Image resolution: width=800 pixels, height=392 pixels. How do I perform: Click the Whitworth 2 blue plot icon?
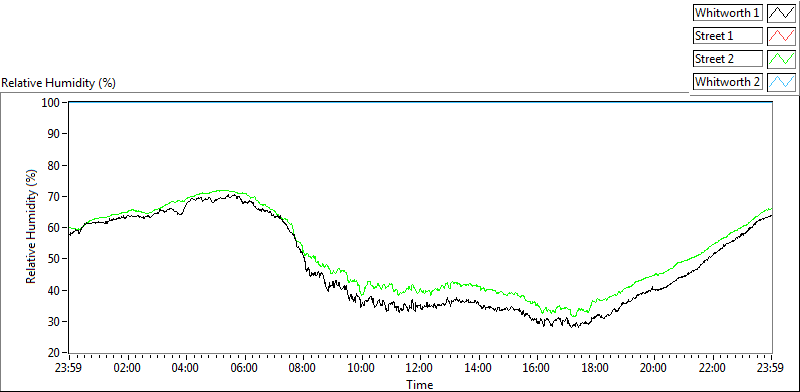tap(781, 81)
